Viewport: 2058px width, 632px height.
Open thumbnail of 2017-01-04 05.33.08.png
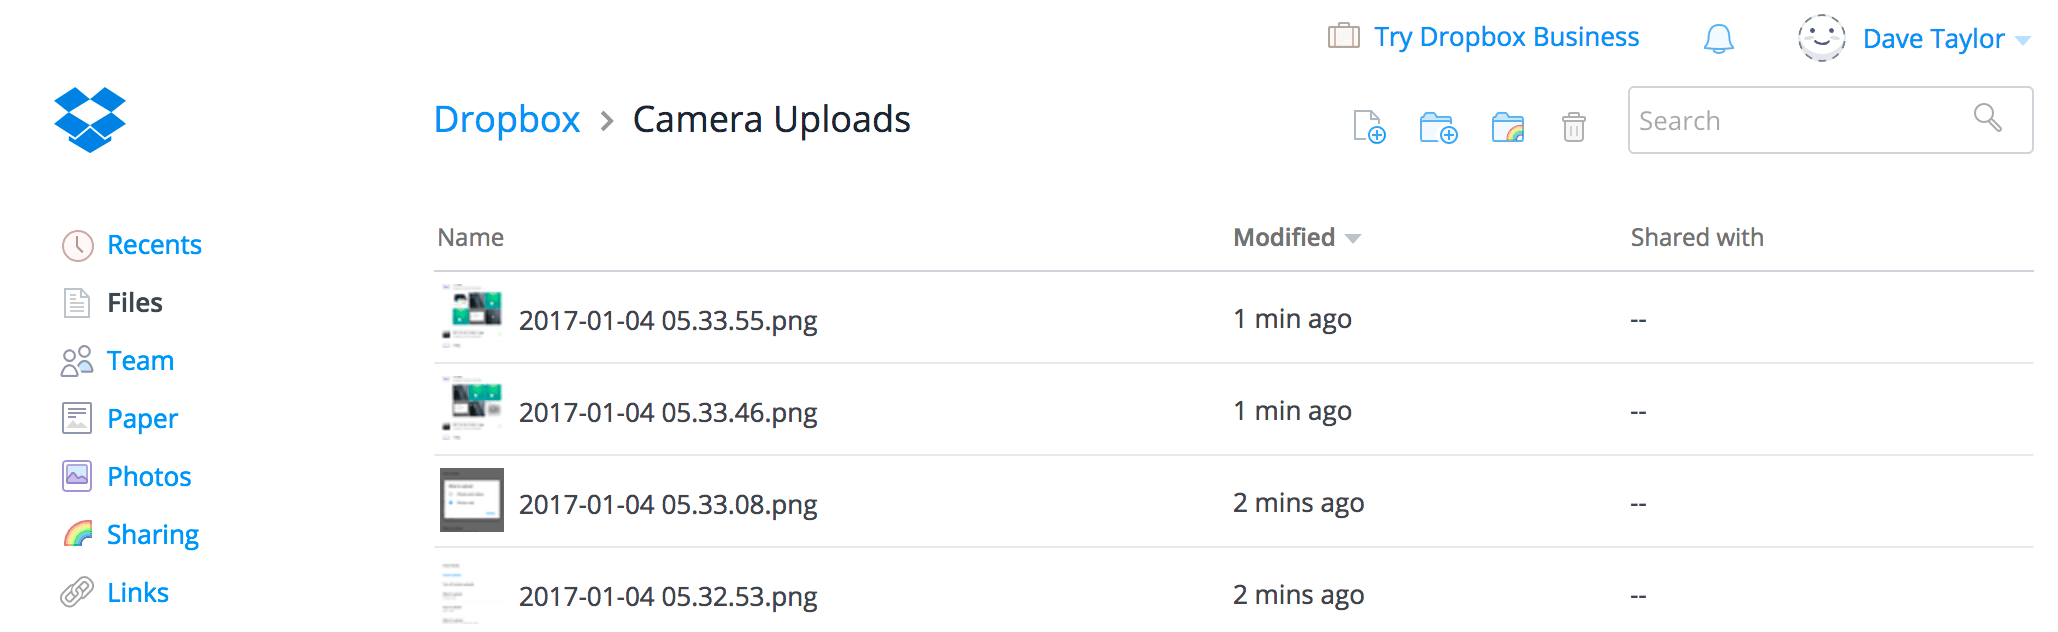(471, 499)
